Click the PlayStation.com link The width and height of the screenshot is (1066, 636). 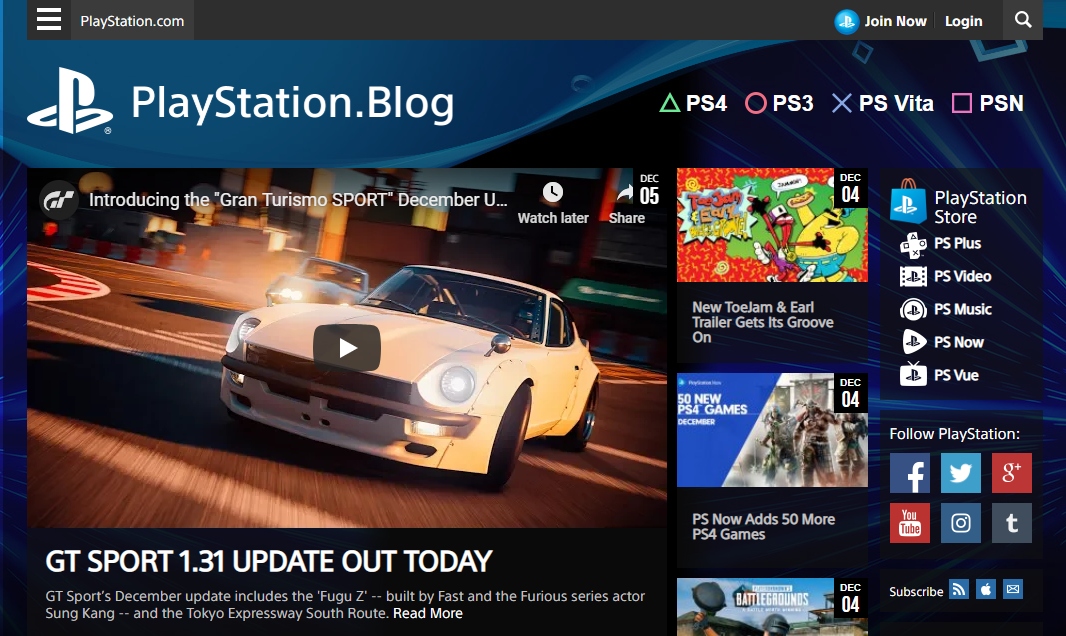tap(132, 21)
